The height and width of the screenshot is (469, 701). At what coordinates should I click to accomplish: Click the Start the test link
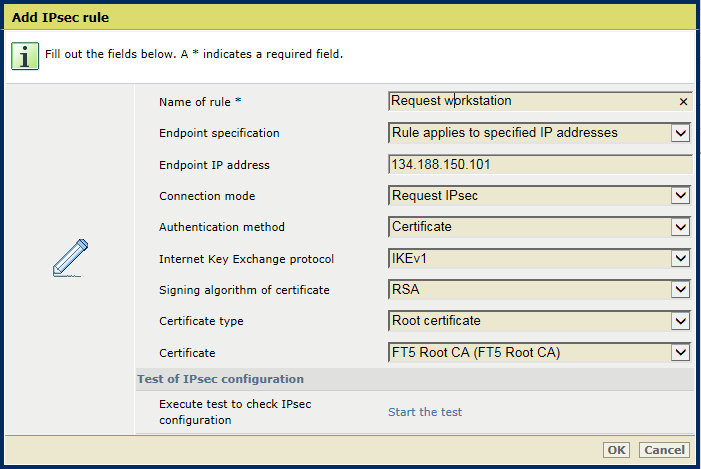pyautogui.click(x=425, y=412)
